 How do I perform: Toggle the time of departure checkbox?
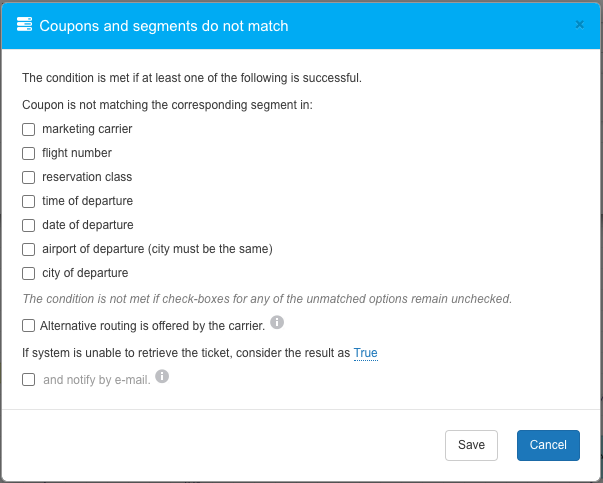(x=29, y=201)
